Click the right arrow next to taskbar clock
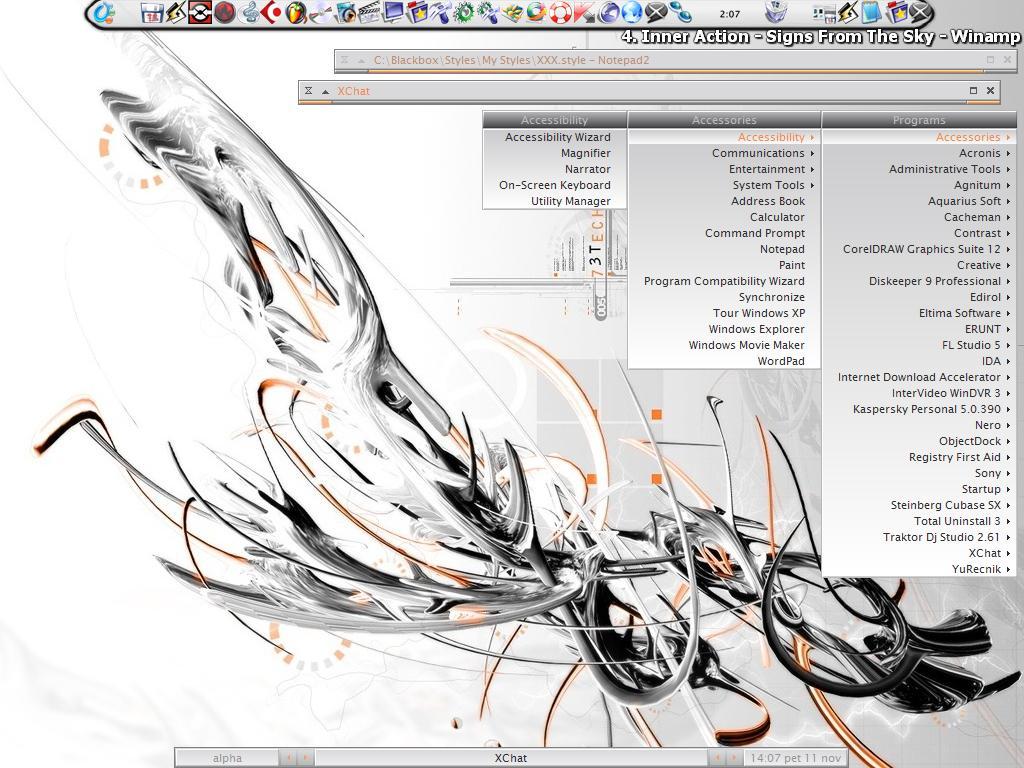This screenshot has height=768, width=1024. (x=733, y=758)
